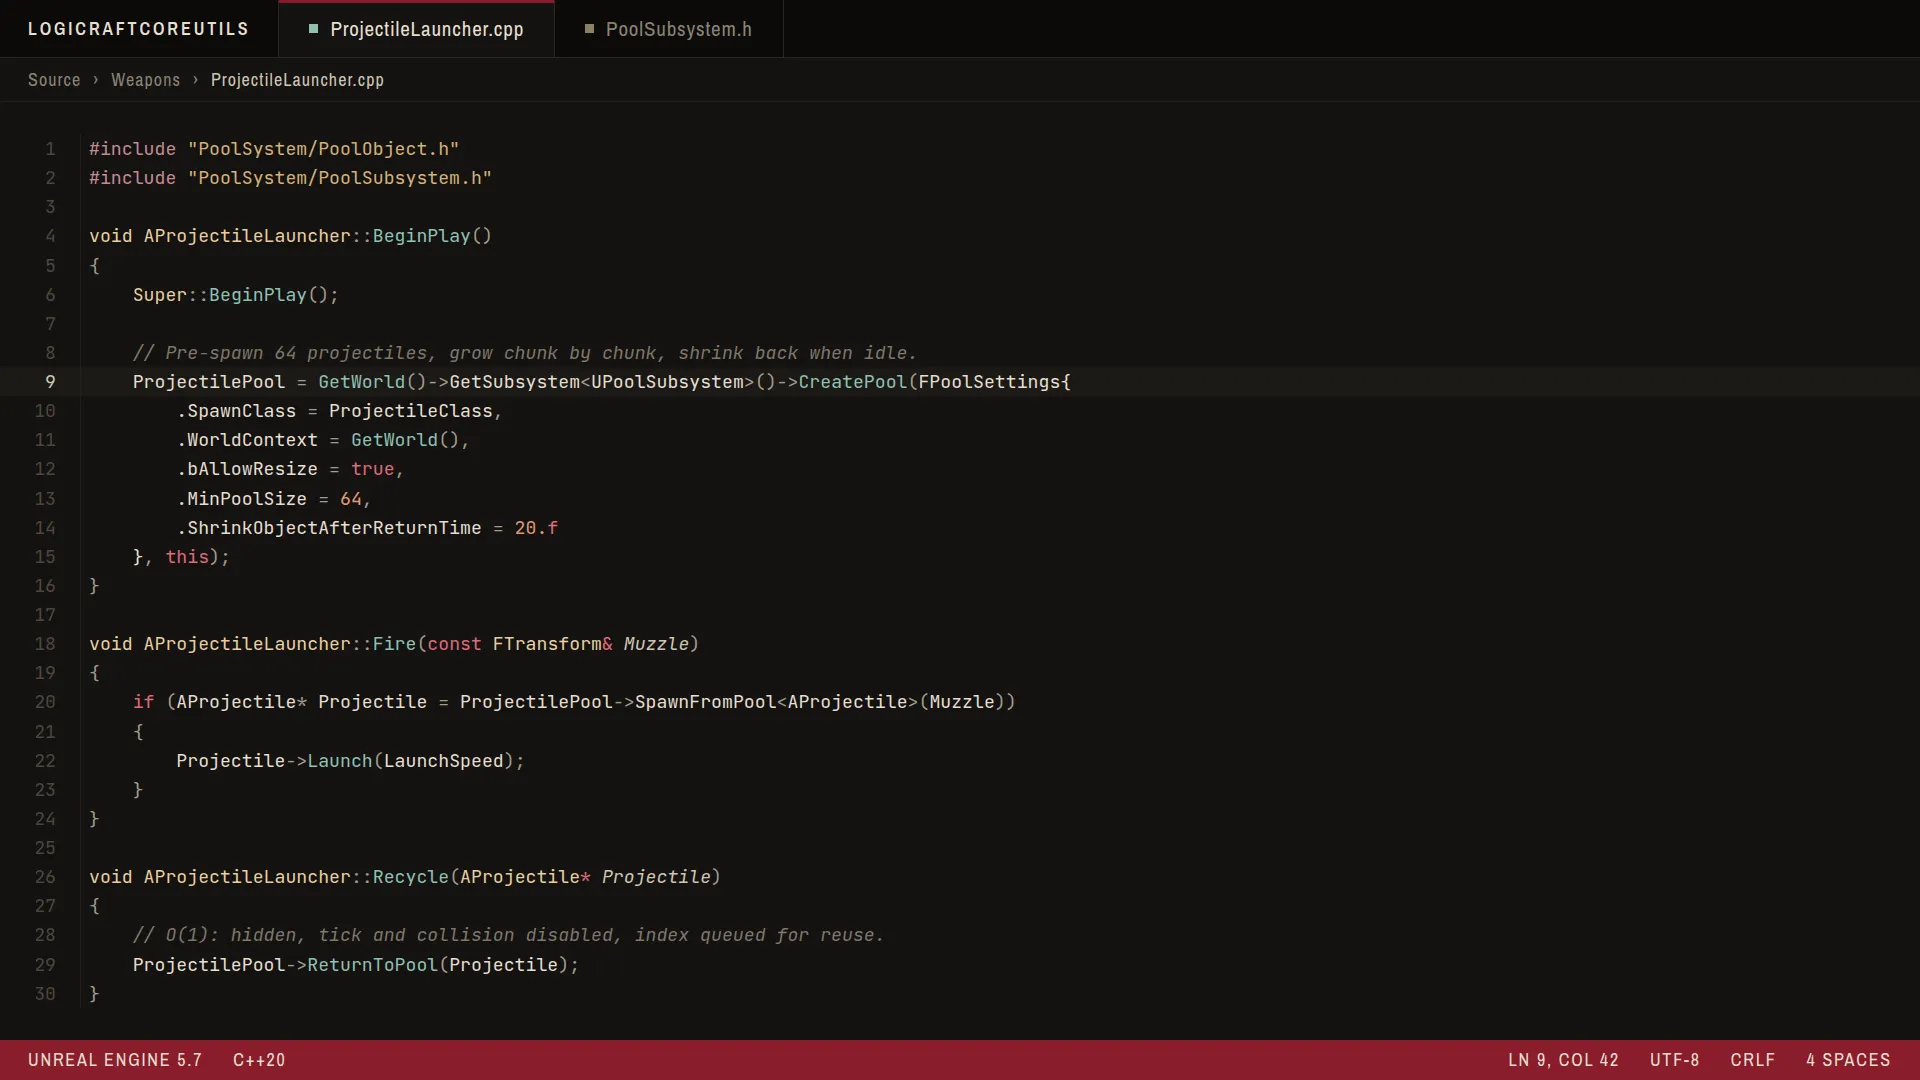The image size is (1920, 1080).
Task: Click the 20.f ShrinkObjectAfterReturnTime value
Action: pyautogui.click(x=536, y=528)
